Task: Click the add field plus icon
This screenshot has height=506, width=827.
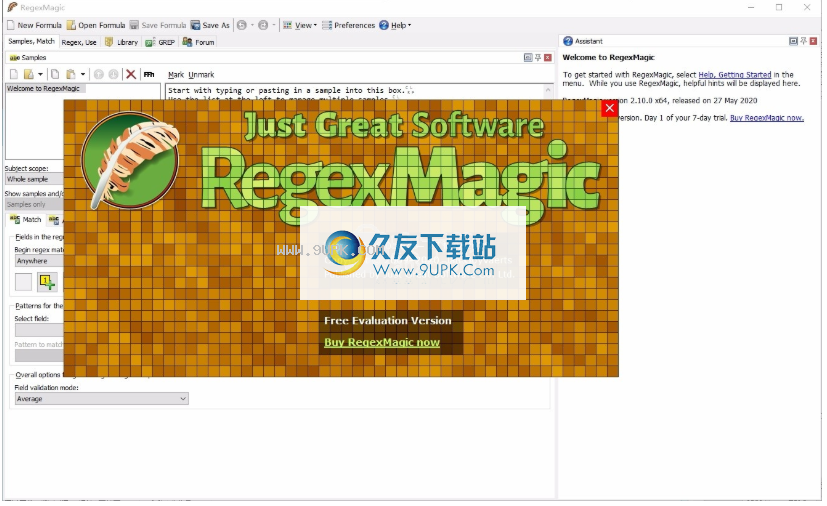Action: pos(47,282)
